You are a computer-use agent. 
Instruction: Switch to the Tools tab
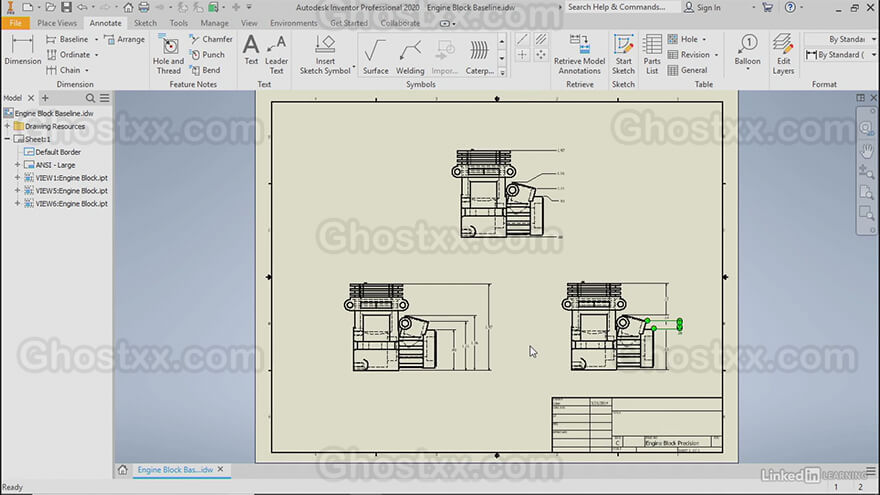(178, 23)
